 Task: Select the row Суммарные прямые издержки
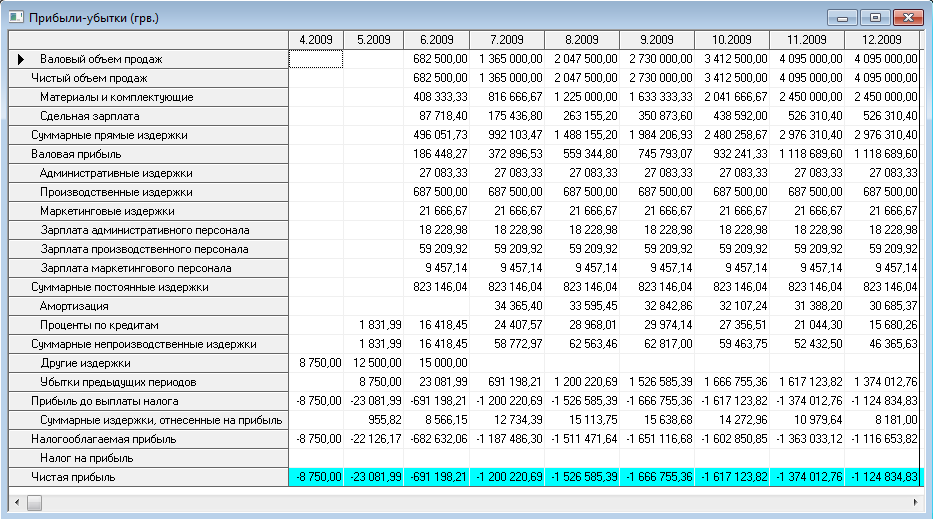point(149,135)
